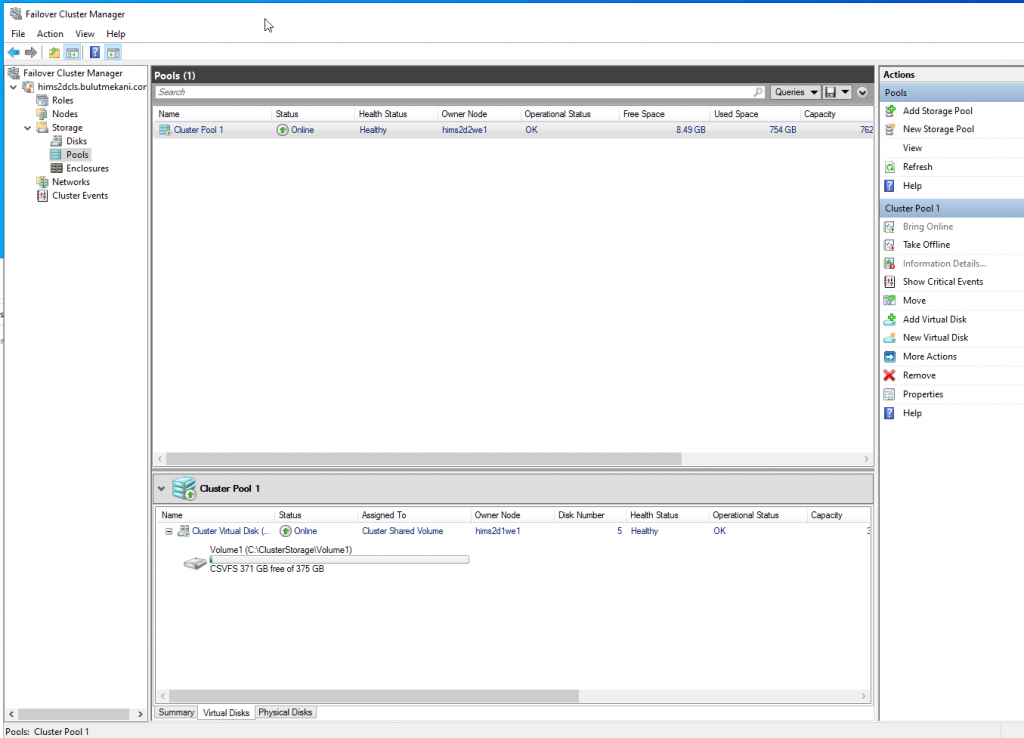Switch to the Virtual Disks tab
The width and height of the screenshot is (1024, 738).
point(226,713)
